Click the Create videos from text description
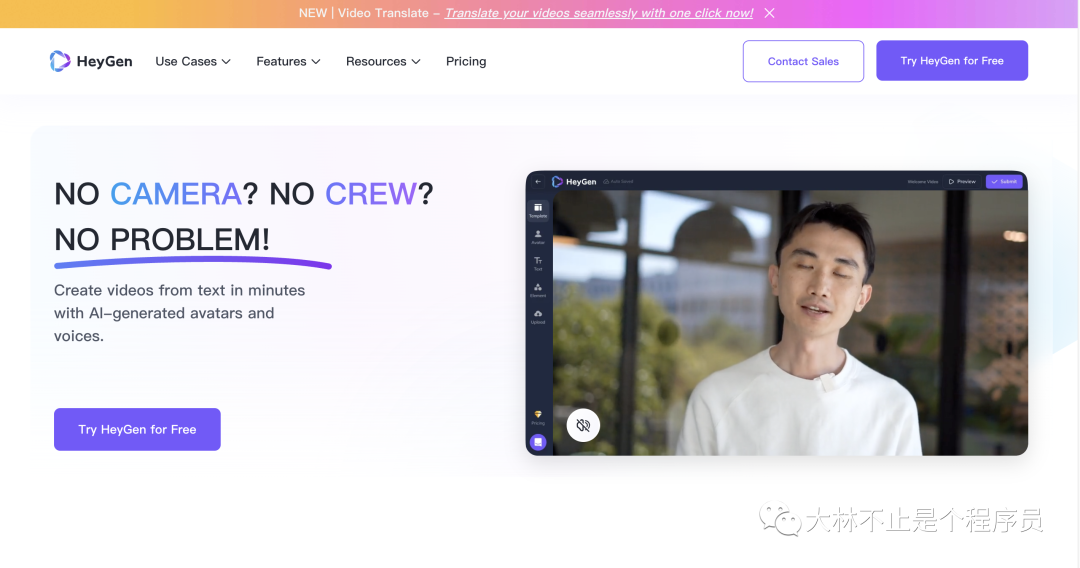This screenshot has width=1080, height=568. [x=179, y=313]
